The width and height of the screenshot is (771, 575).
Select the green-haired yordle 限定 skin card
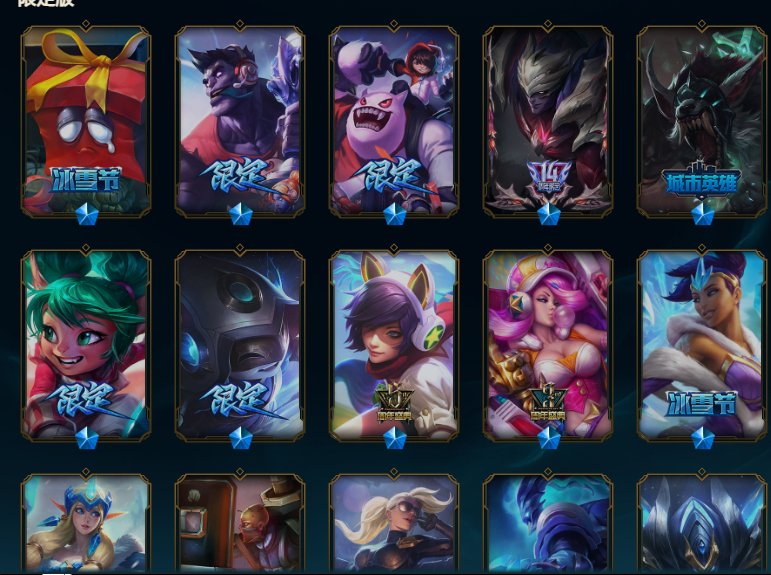pyautogui.click(x=86, y=345)
